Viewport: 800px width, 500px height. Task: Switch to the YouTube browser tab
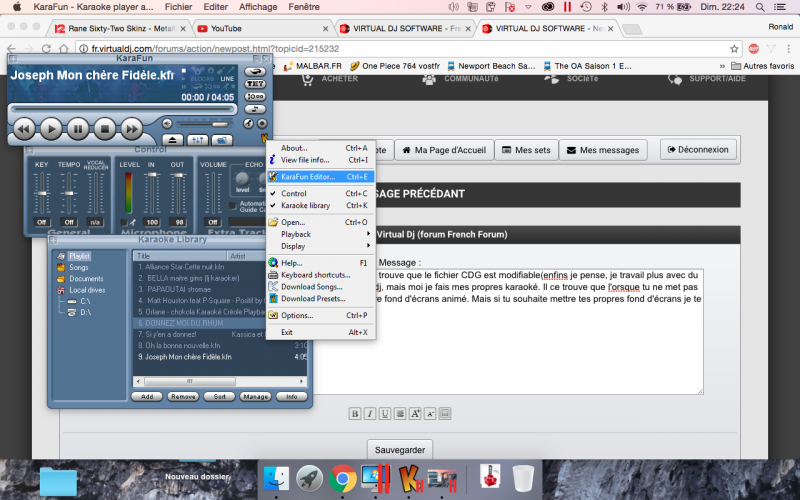point(263,29)
